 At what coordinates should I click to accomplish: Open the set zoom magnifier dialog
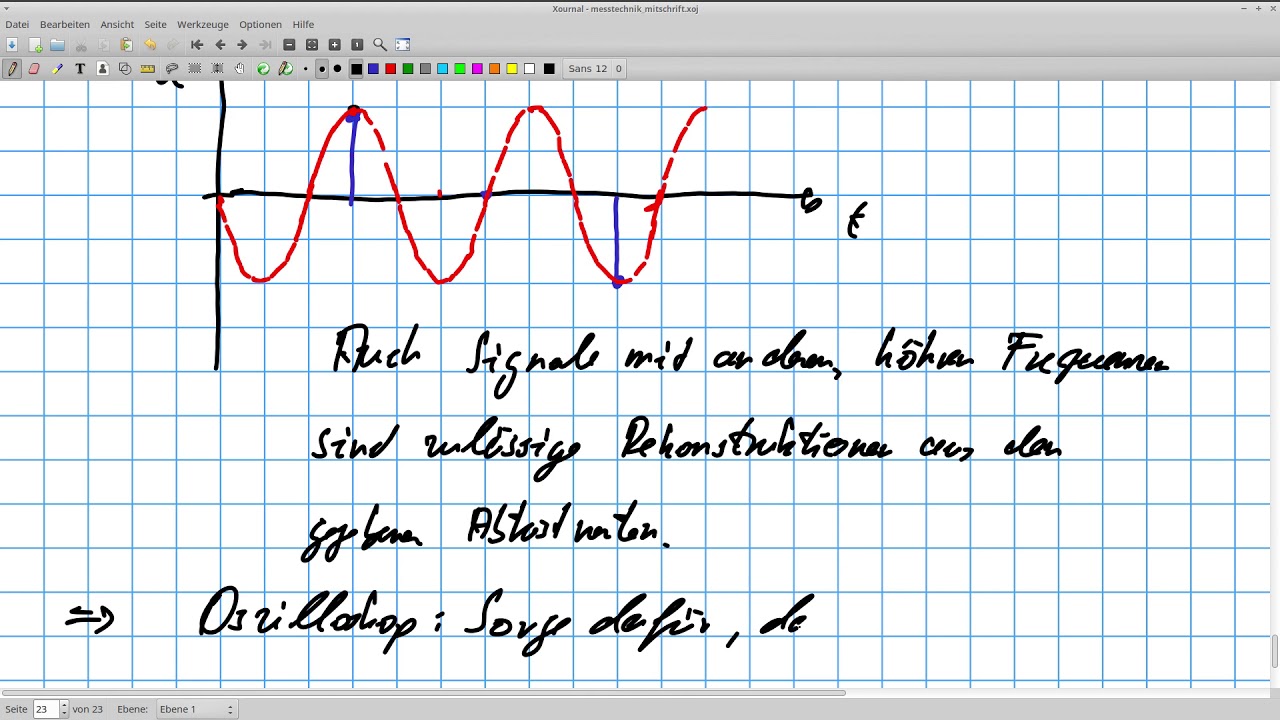380,45
